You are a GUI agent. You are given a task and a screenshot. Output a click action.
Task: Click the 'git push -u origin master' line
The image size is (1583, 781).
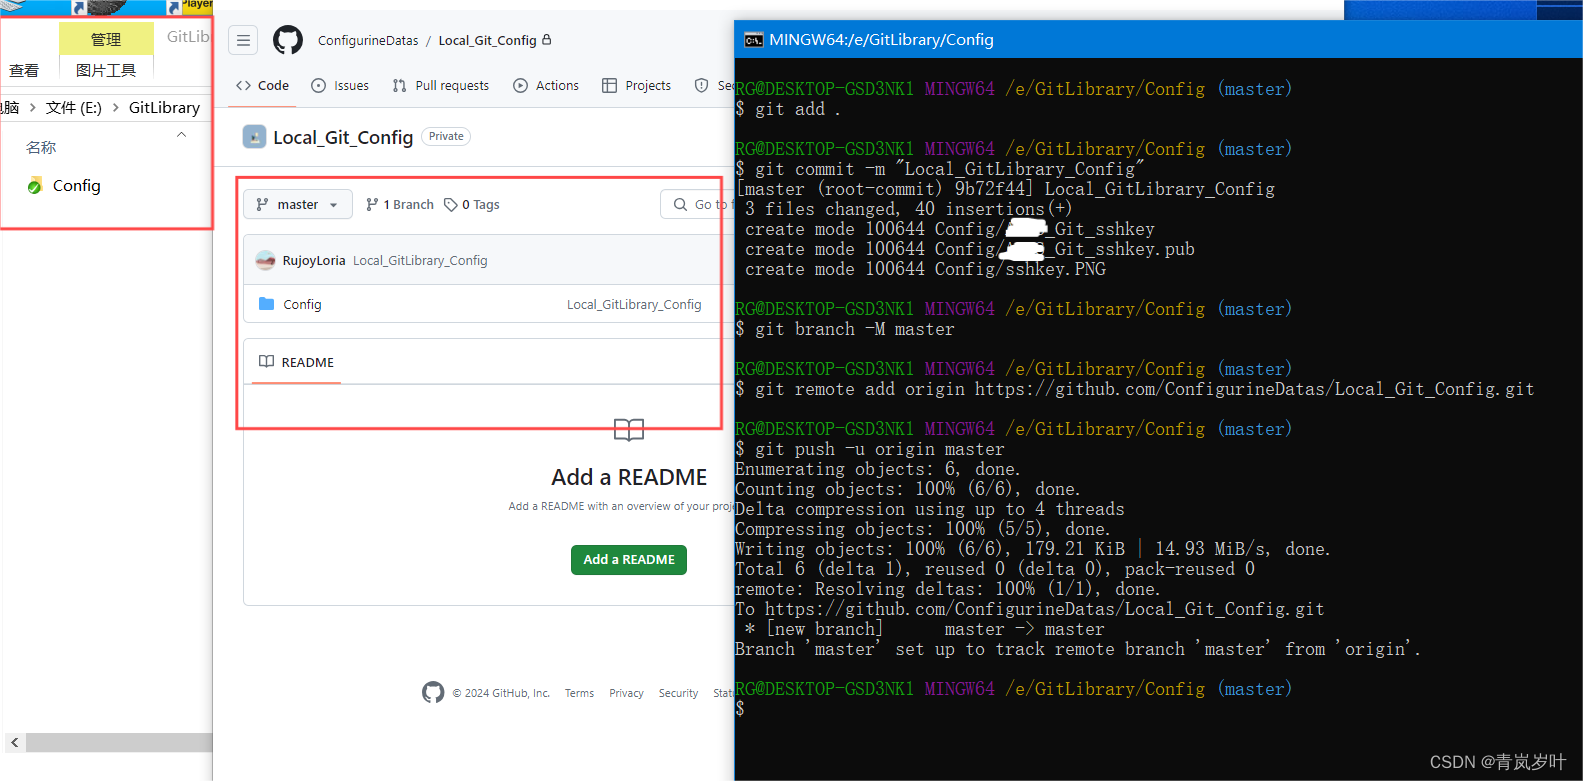coord(870,449)
